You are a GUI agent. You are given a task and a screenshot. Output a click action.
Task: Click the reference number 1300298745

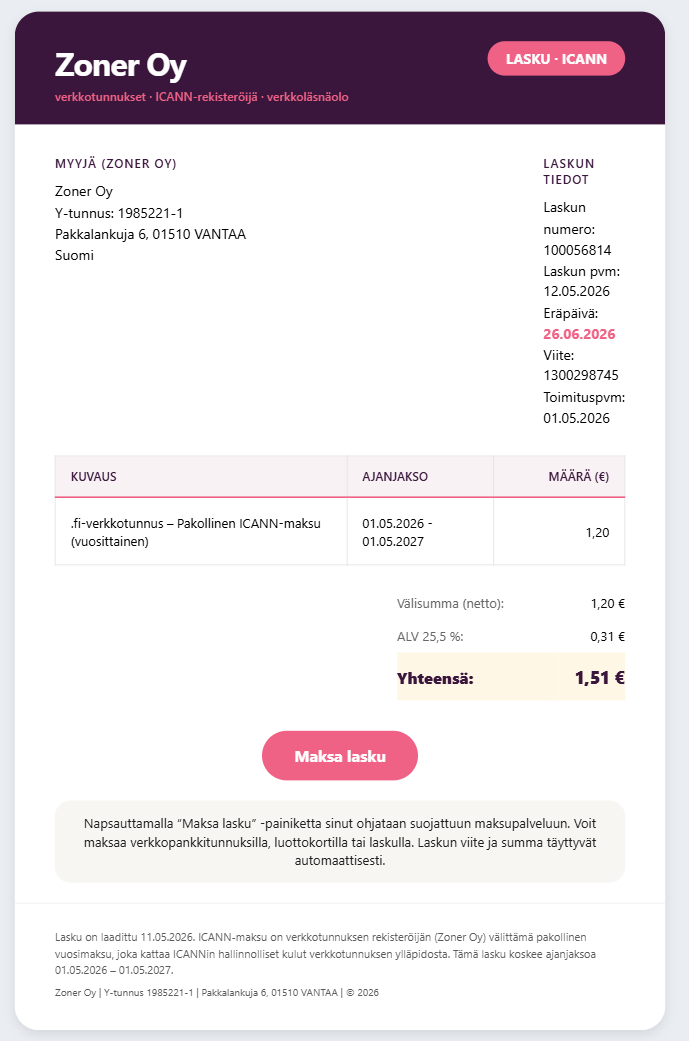(x=581, y=375)
